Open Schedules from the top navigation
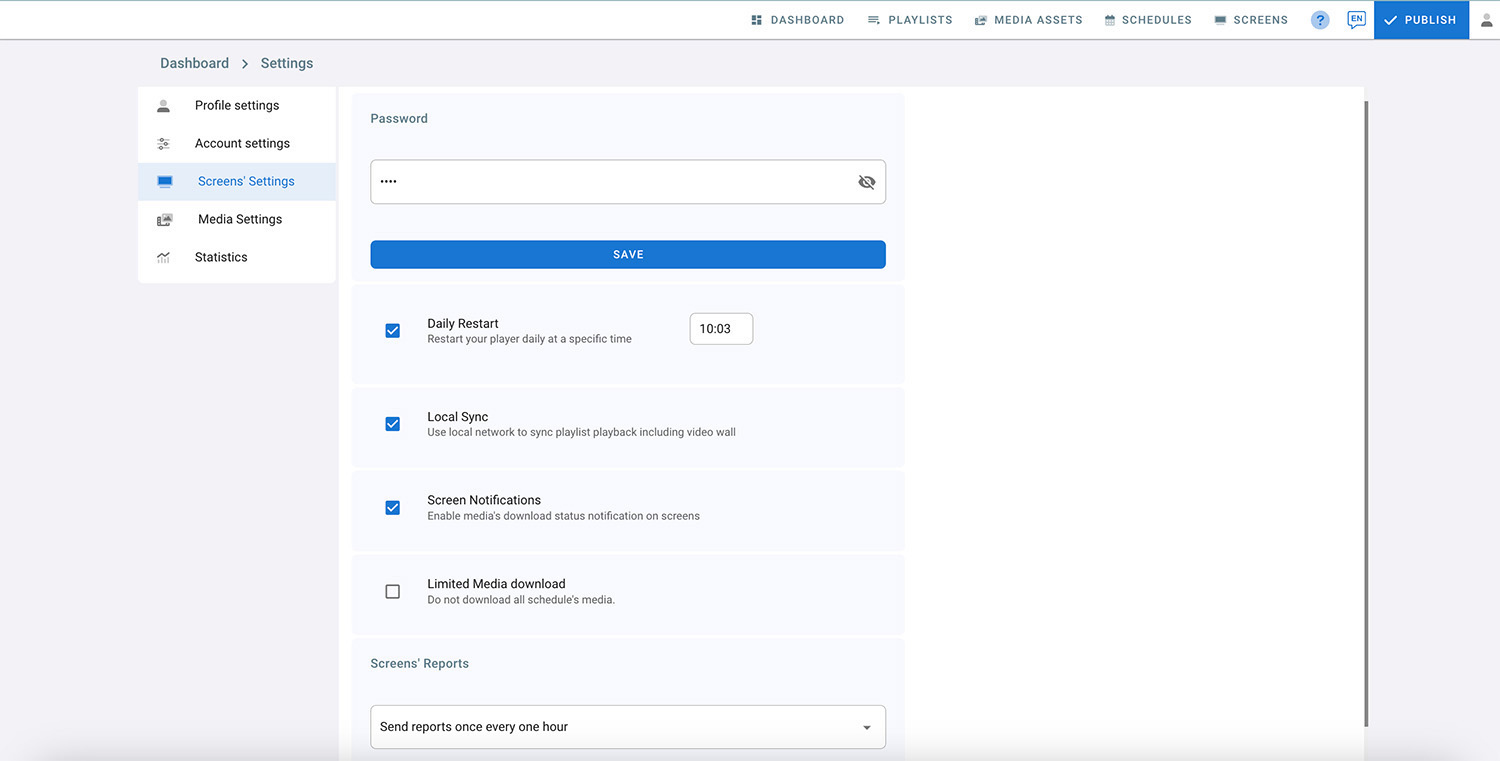Viewport: 1500px width, 761px height. (1148, 20)
